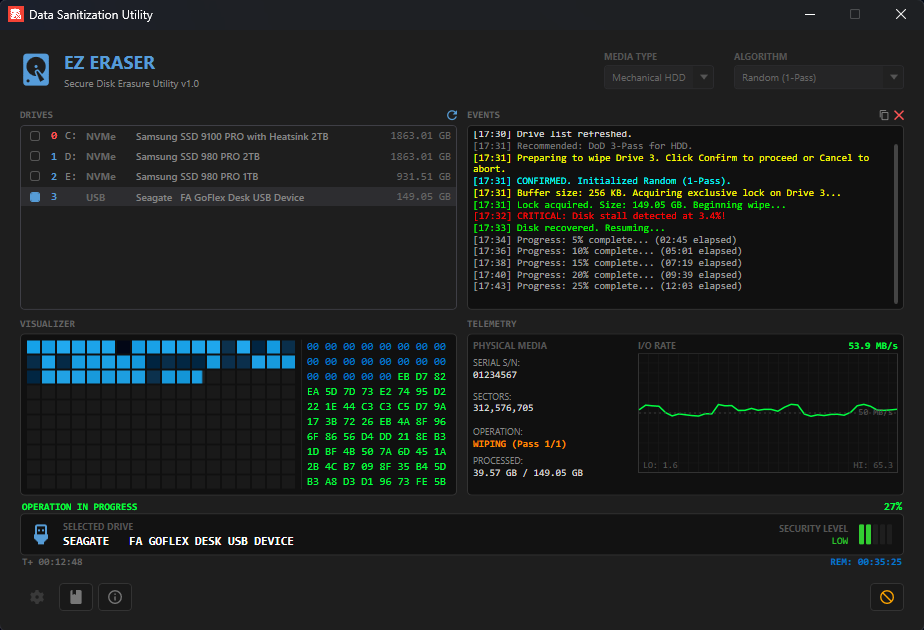Select Samsung SSD 980 PRO 1TB row

click(x=239, y=176)
